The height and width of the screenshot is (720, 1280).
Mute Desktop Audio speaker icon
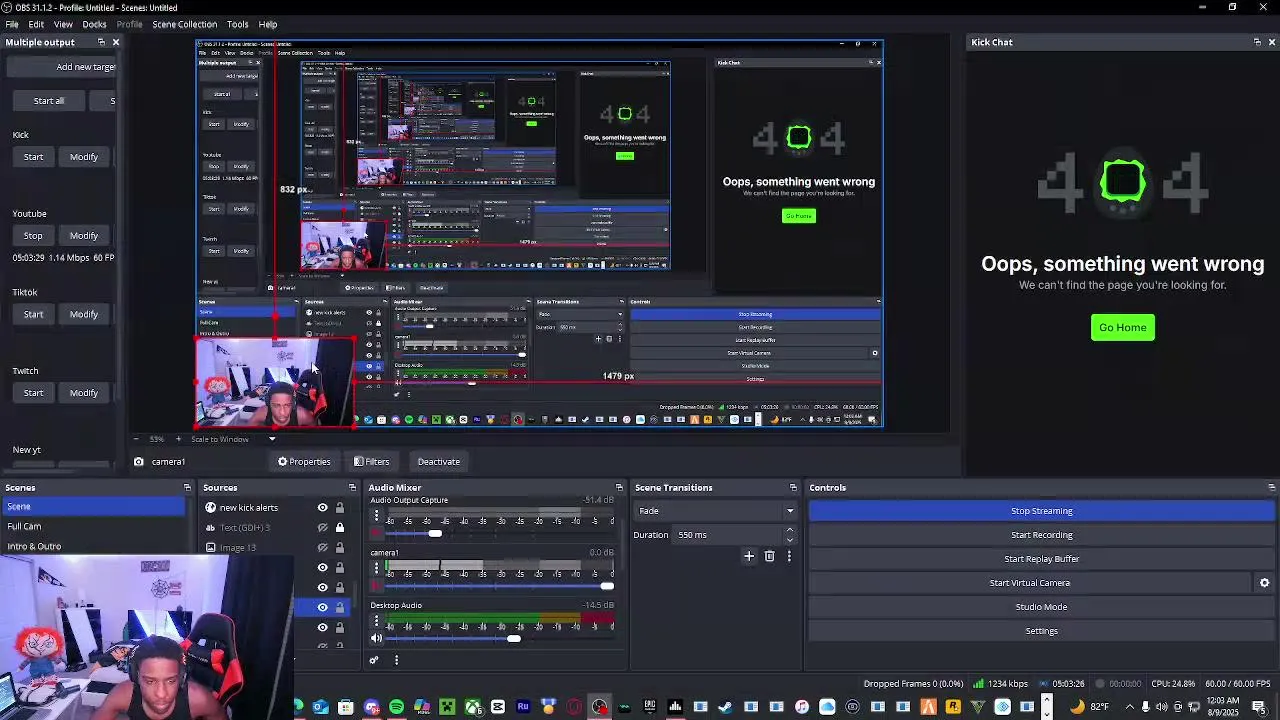pos(377,638)
